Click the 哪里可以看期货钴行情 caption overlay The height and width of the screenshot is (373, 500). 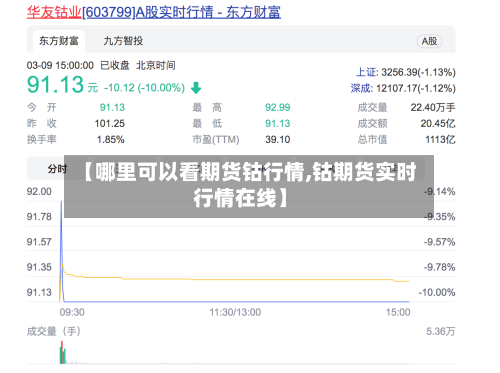(x=249, y=186)
